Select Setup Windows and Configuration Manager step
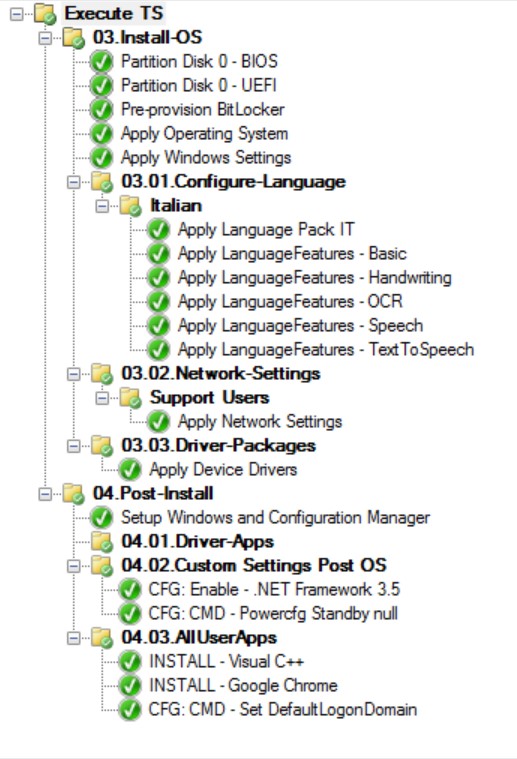The height and width of the screenshot is (759, 517). click(x=275, y=517)
